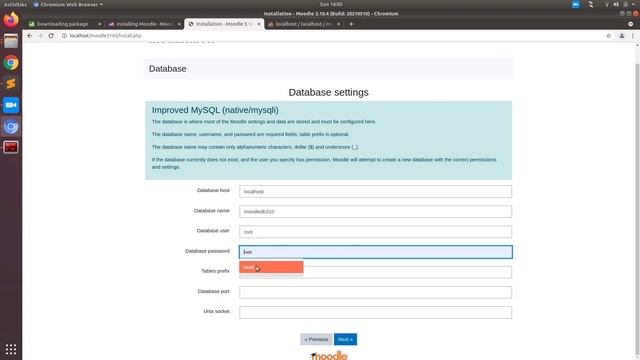Open Files manager in the dock

coord(11,41)
